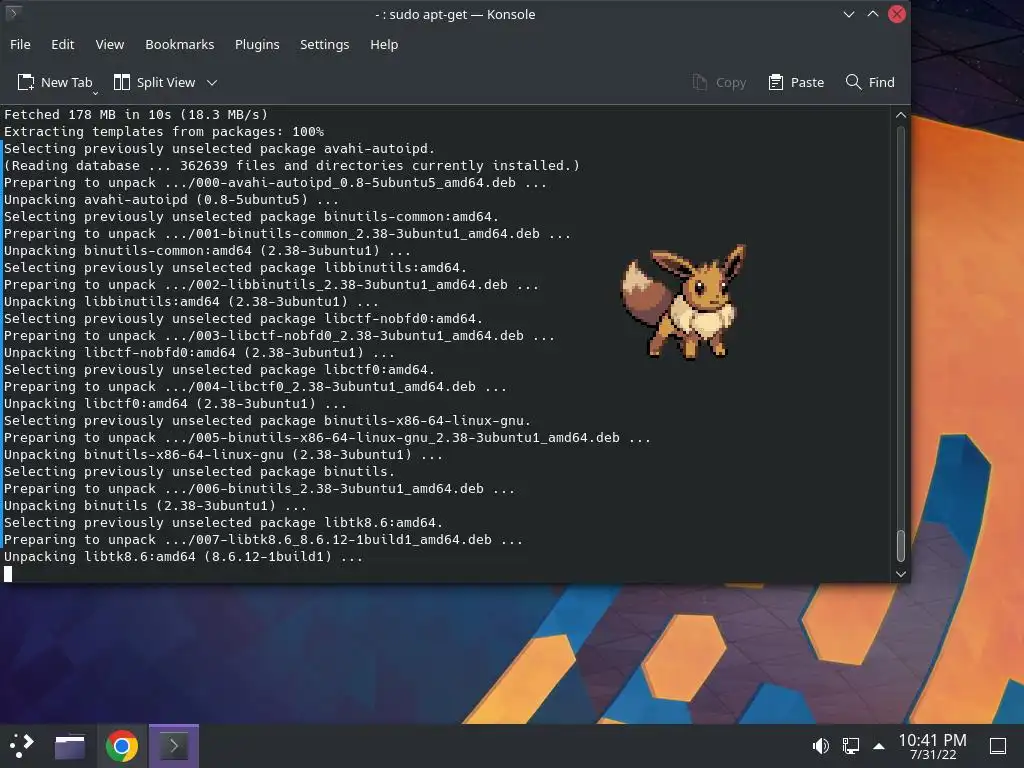Click the terminal scrollbar up arrow
The height and width of the screenshot is (768, 1024).
[x=901, y=115]
